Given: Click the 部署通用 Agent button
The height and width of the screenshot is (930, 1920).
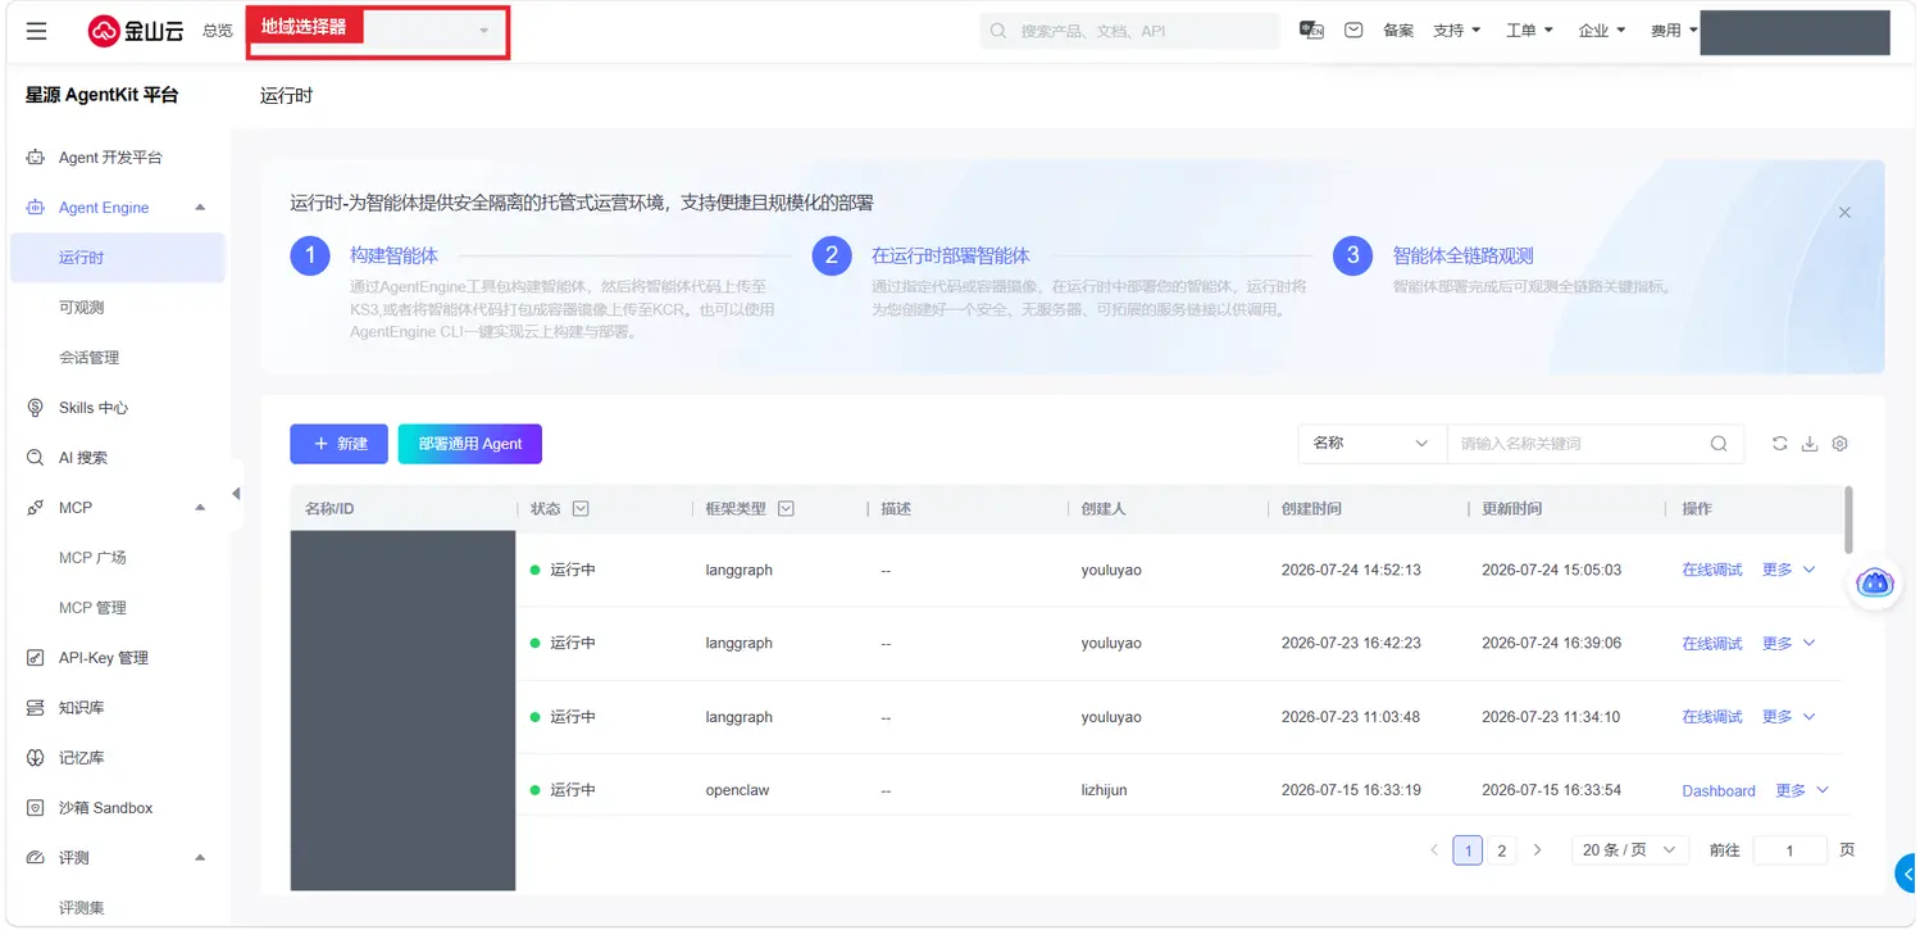Looking at the screenshot, I should pyautogui.click(x=470, y=443).
